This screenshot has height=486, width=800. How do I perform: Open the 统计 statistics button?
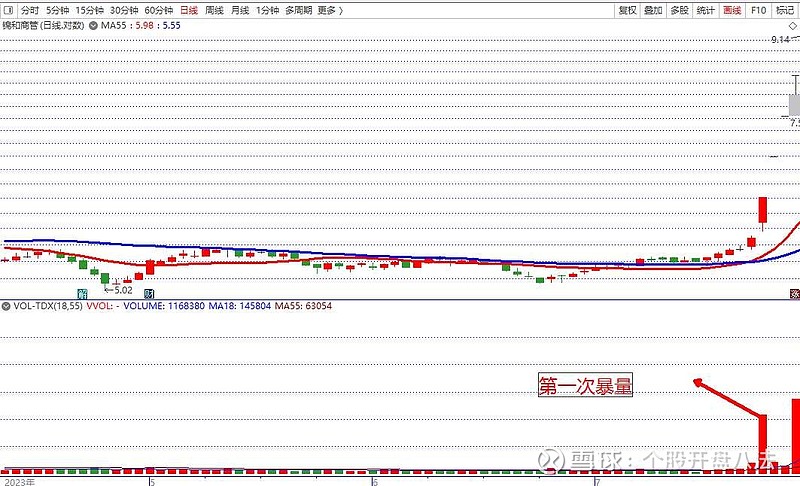(706, 10)
